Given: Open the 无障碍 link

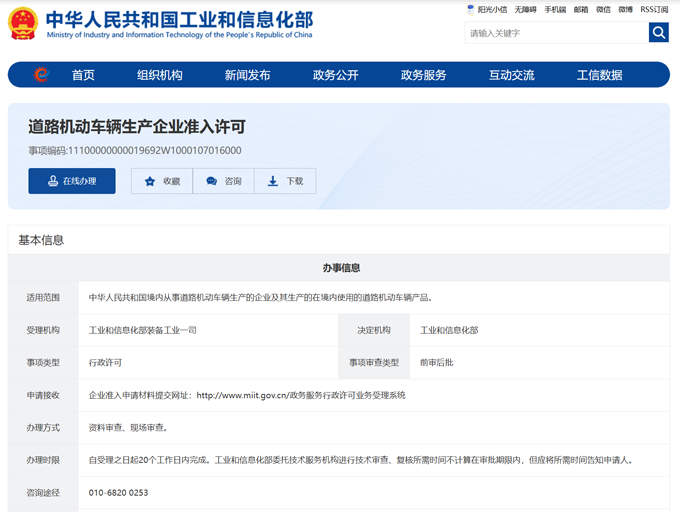Looking at the screenshot, I should (526, 10).
